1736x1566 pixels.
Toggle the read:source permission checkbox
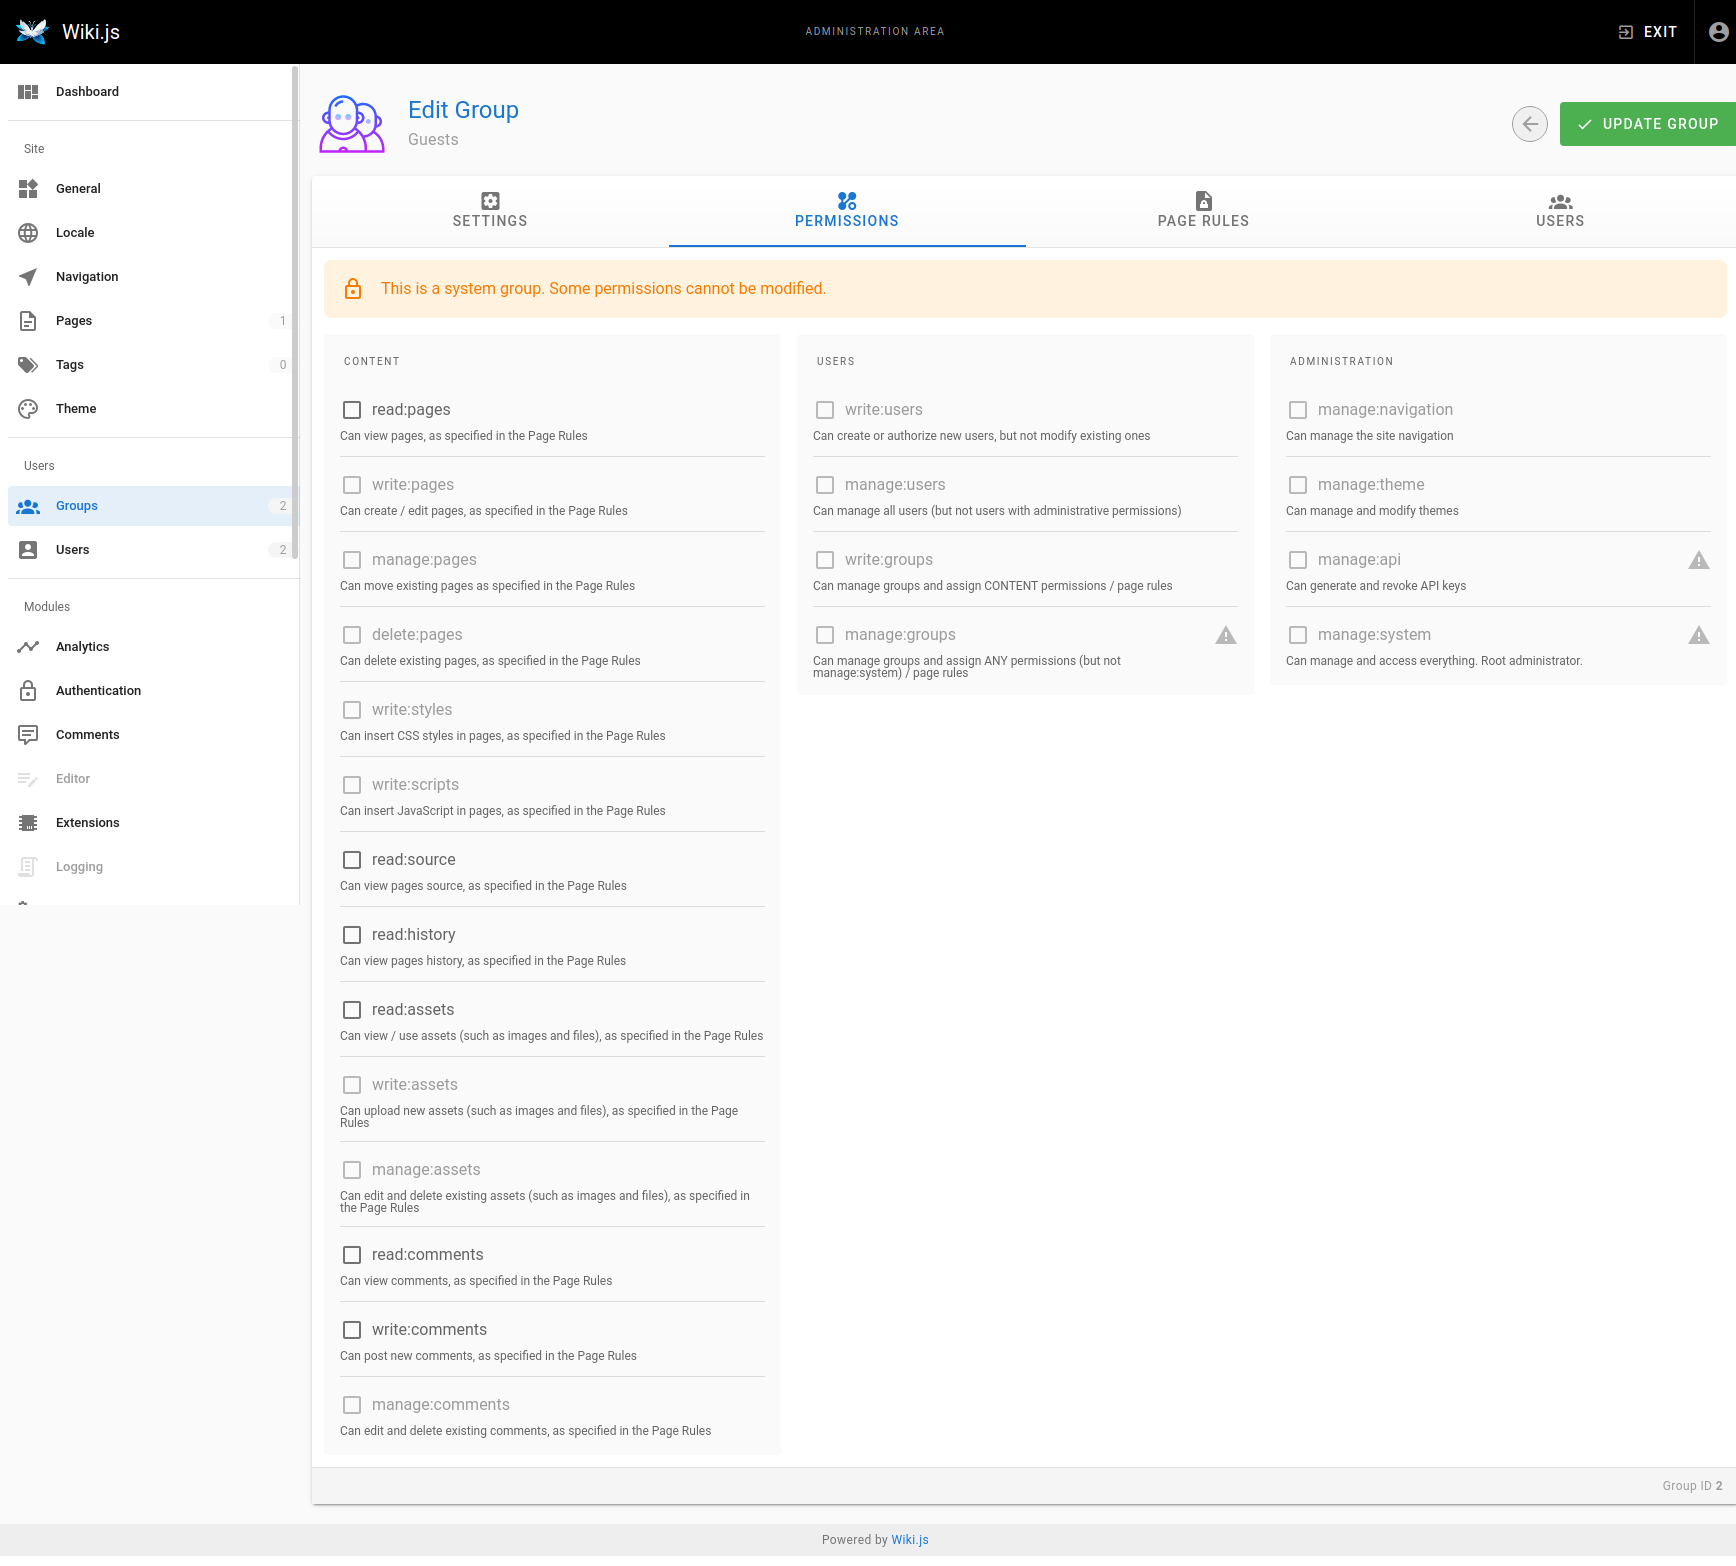352,860
